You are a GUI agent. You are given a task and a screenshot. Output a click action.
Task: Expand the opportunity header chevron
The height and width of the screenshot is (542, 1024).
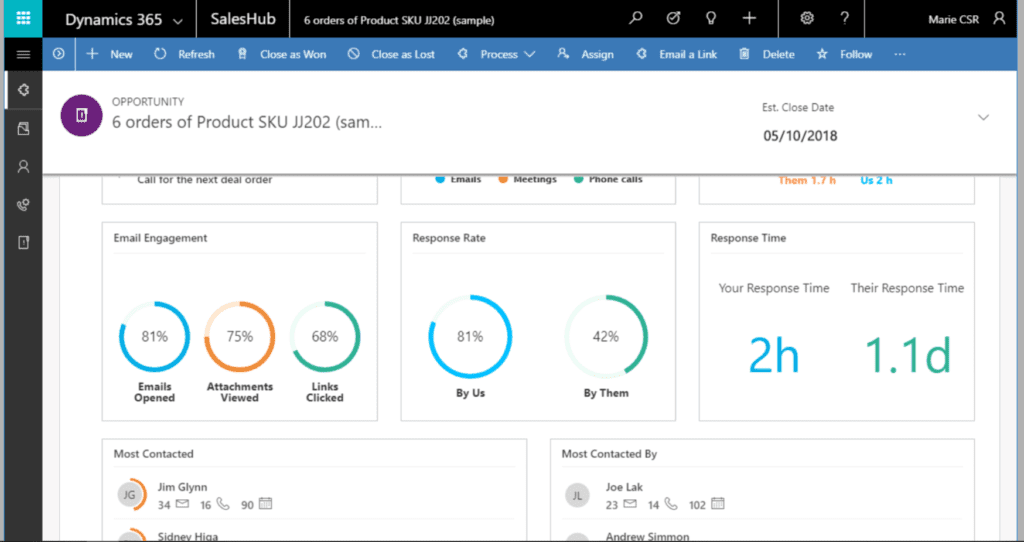point(983,118)
